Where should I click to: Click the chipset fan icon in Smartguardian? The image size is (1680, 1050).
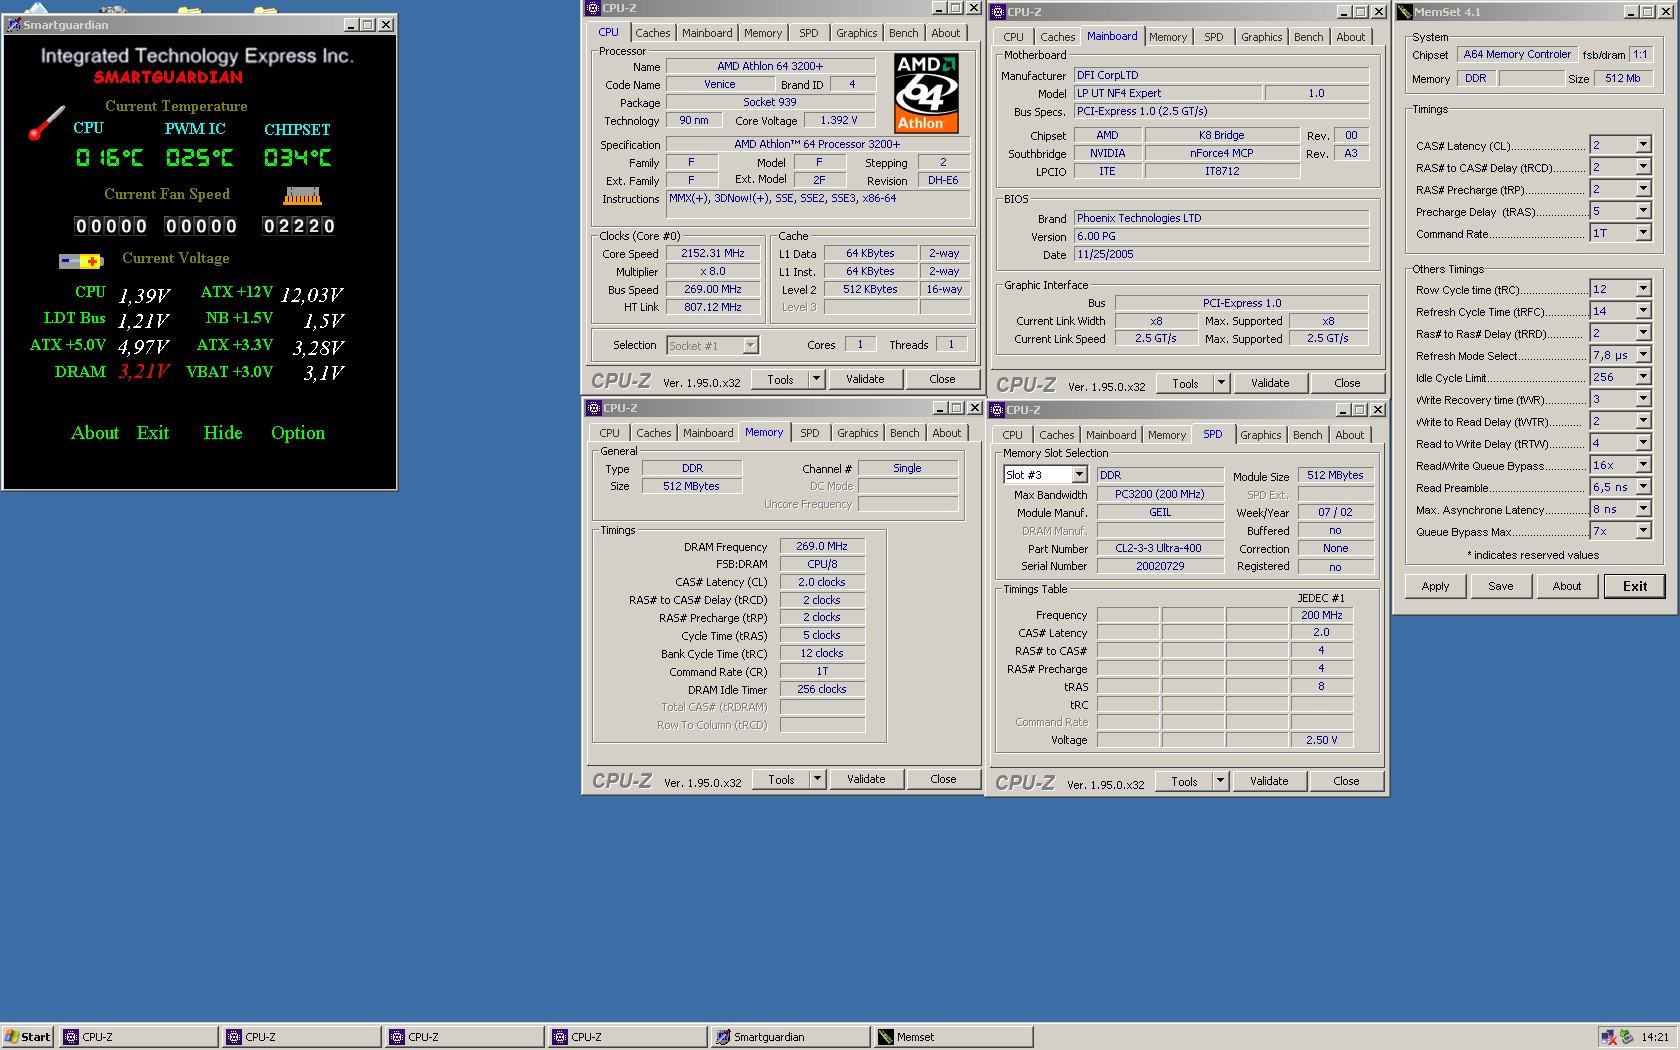(302, 195)
